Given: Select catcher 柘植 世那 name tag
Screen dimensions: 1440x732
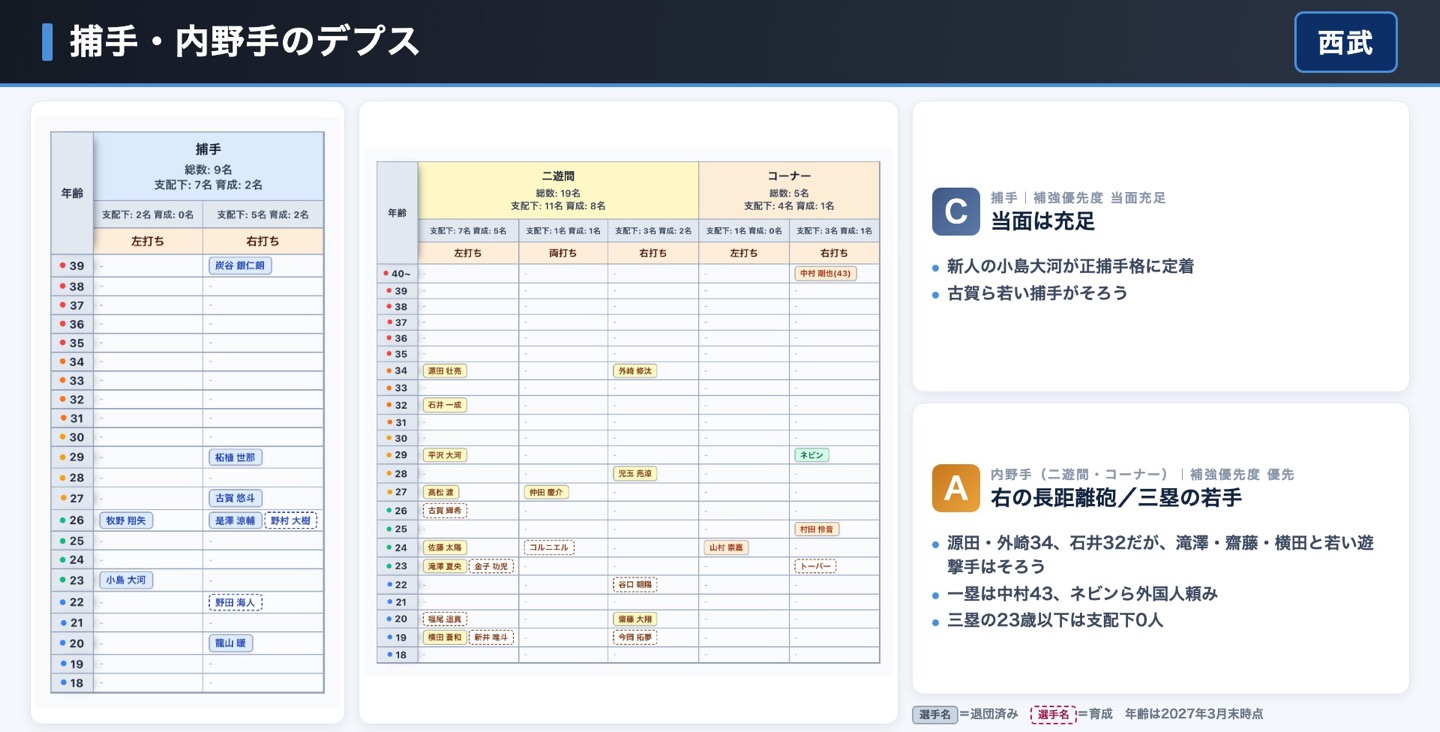Looking at the screenshot, I should click(235, 458).
